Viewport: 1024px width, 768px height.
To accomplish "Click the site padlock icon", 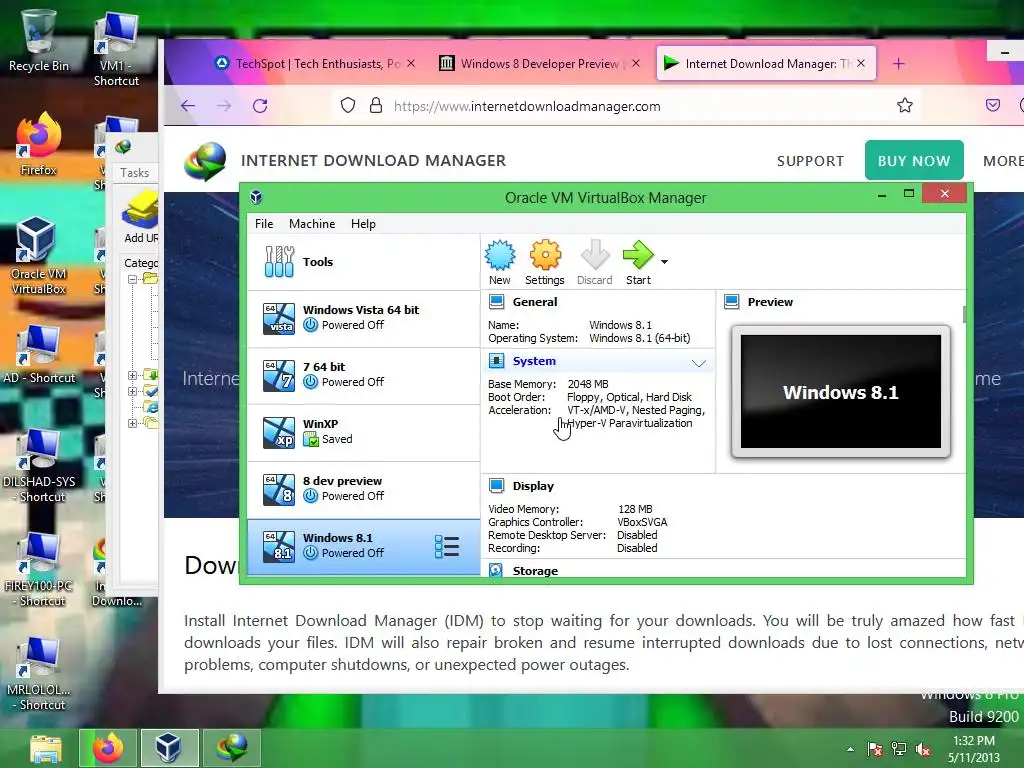I will click(376, 105).
